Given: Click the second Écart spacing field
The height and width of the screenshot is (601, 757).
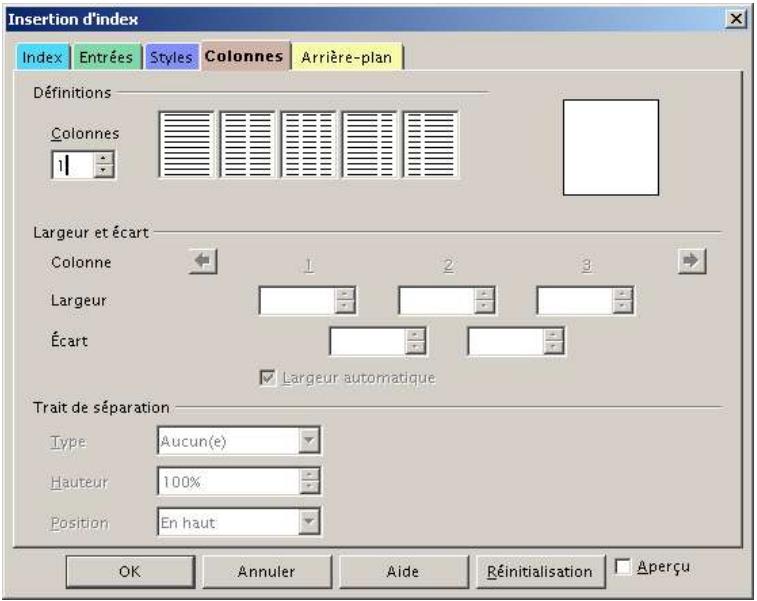Looking at the screenshot, I should [x=516, y=341].
